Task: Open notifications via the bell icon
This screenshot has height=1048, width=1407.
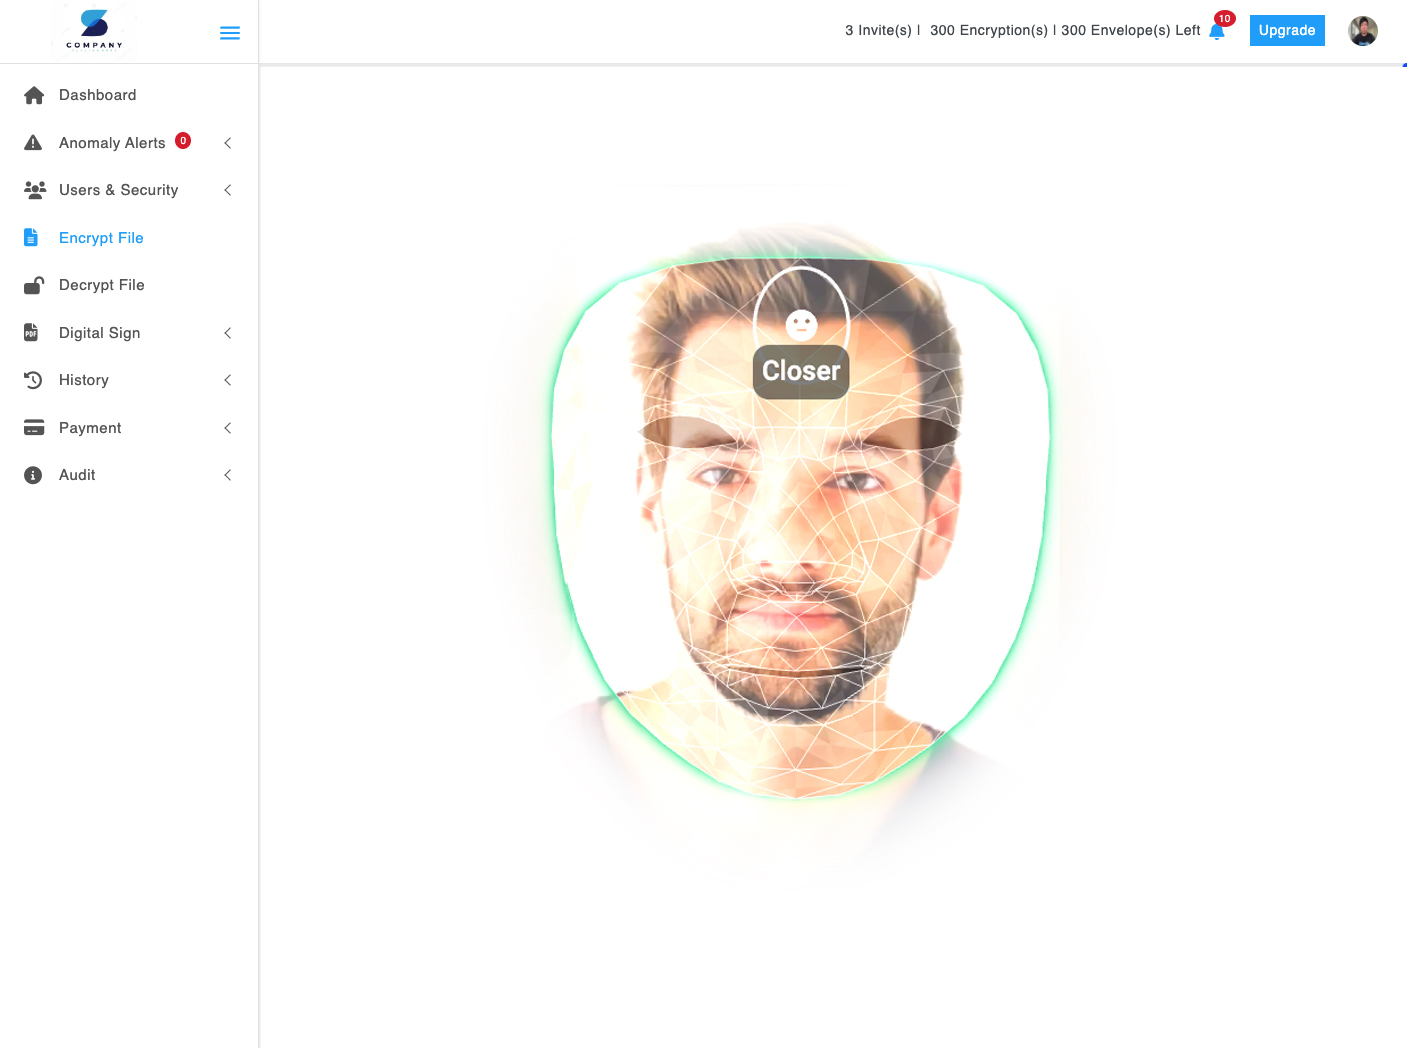Action: point(1216,31)
